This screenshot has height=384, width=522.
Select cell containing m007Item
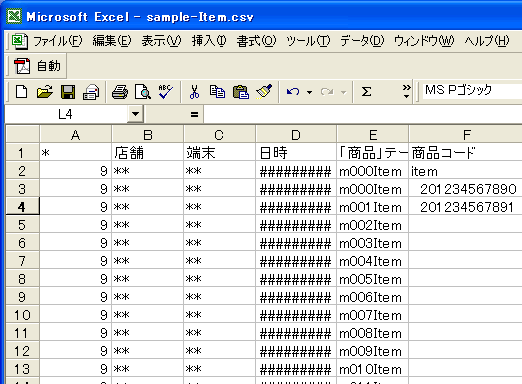pyautogui.click(x=373, y=315)
